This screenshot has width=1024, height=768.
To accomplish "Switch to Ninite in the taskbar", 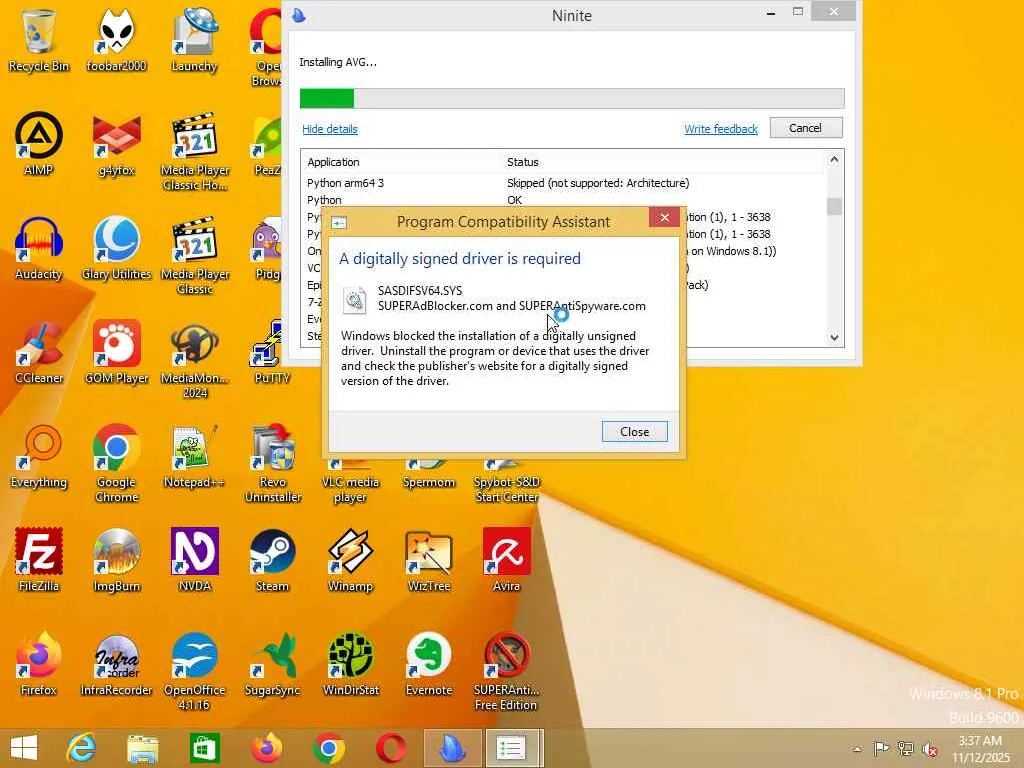I will pos(452,748).
